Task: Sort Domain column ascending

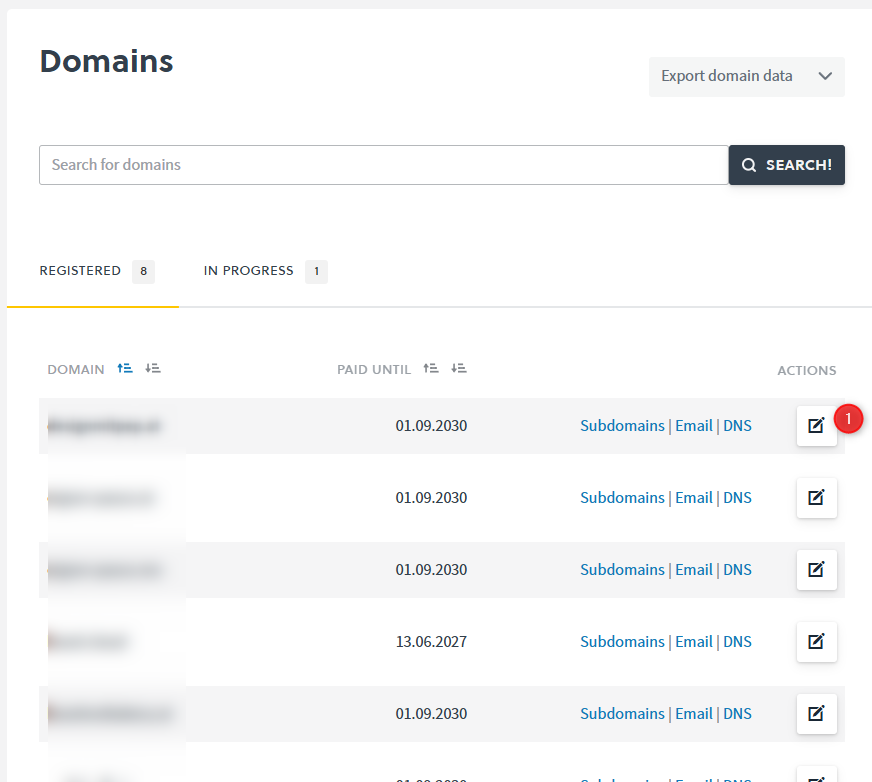Action: click(x=125, y=369)
